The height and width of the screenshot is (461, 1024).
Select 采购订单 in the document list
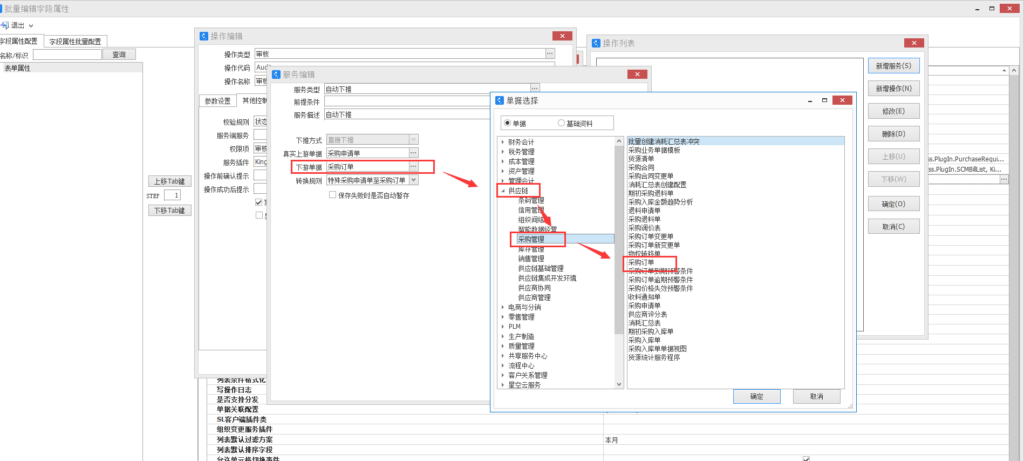(x=641, y=262)
